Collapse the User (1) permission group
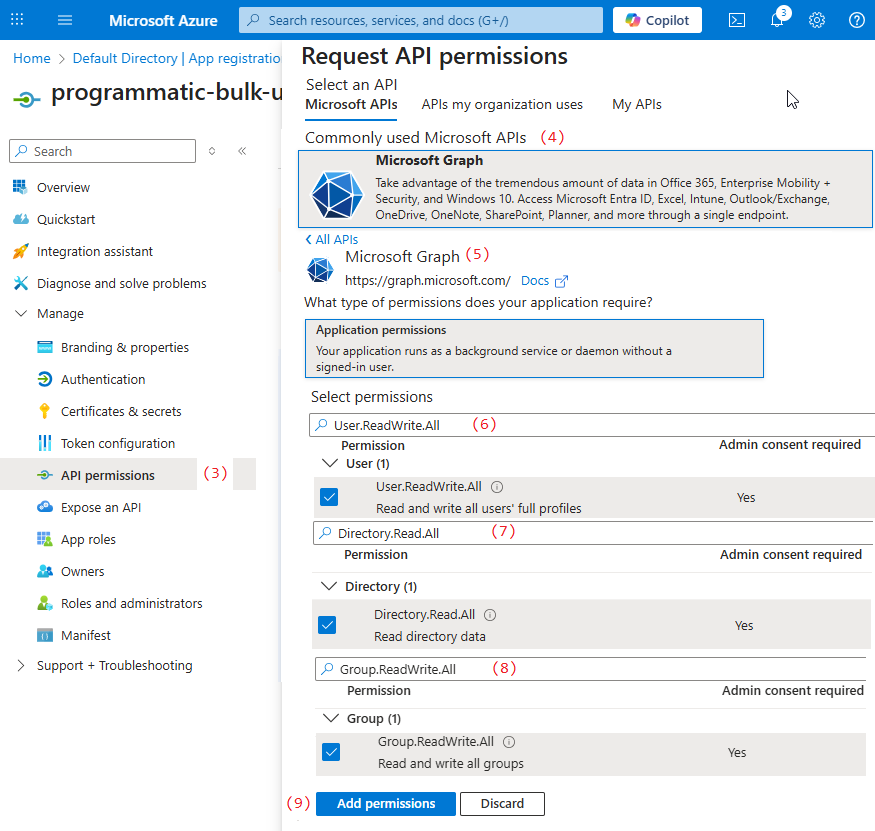Image resolution: width=875 pixels, height=831 pixels. tap(331, 463)
